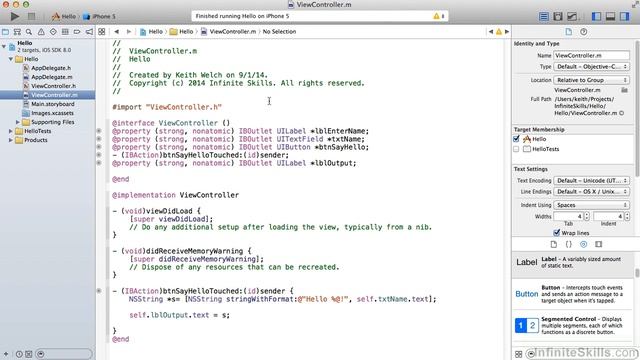Switch to the Assistant editor

[x=558, y=16]
